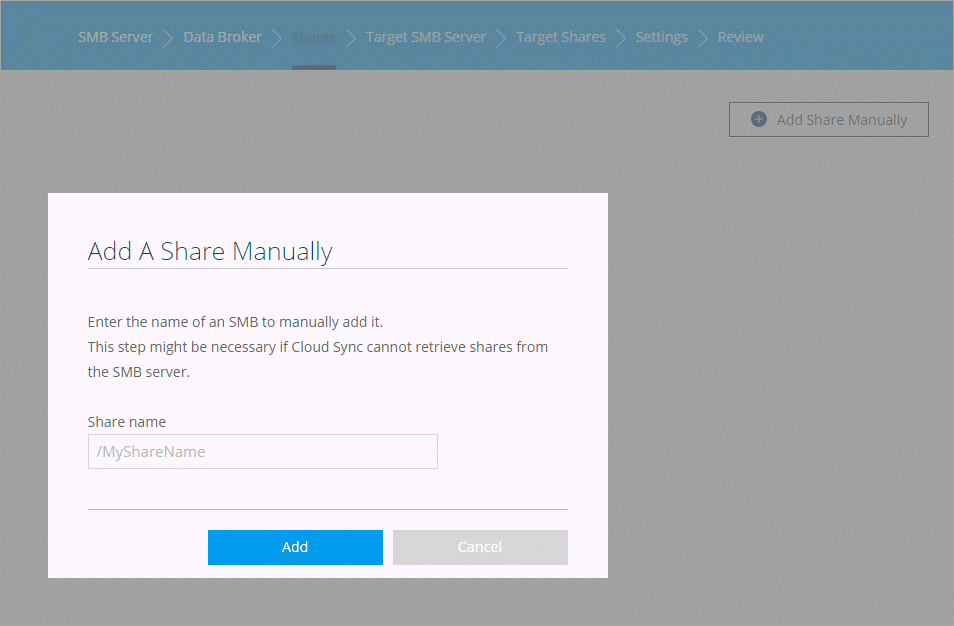
Task: Open the Settings wizard step
Action: point(661,37)
